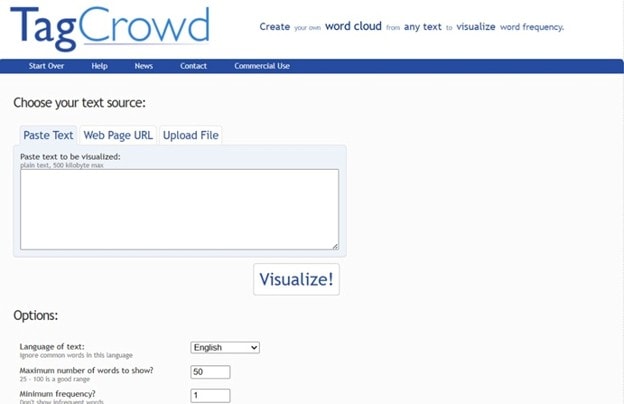Click the 'Choose your text source:' heading
This screenshot has height=404, width=624.
(x=80, y=103)
